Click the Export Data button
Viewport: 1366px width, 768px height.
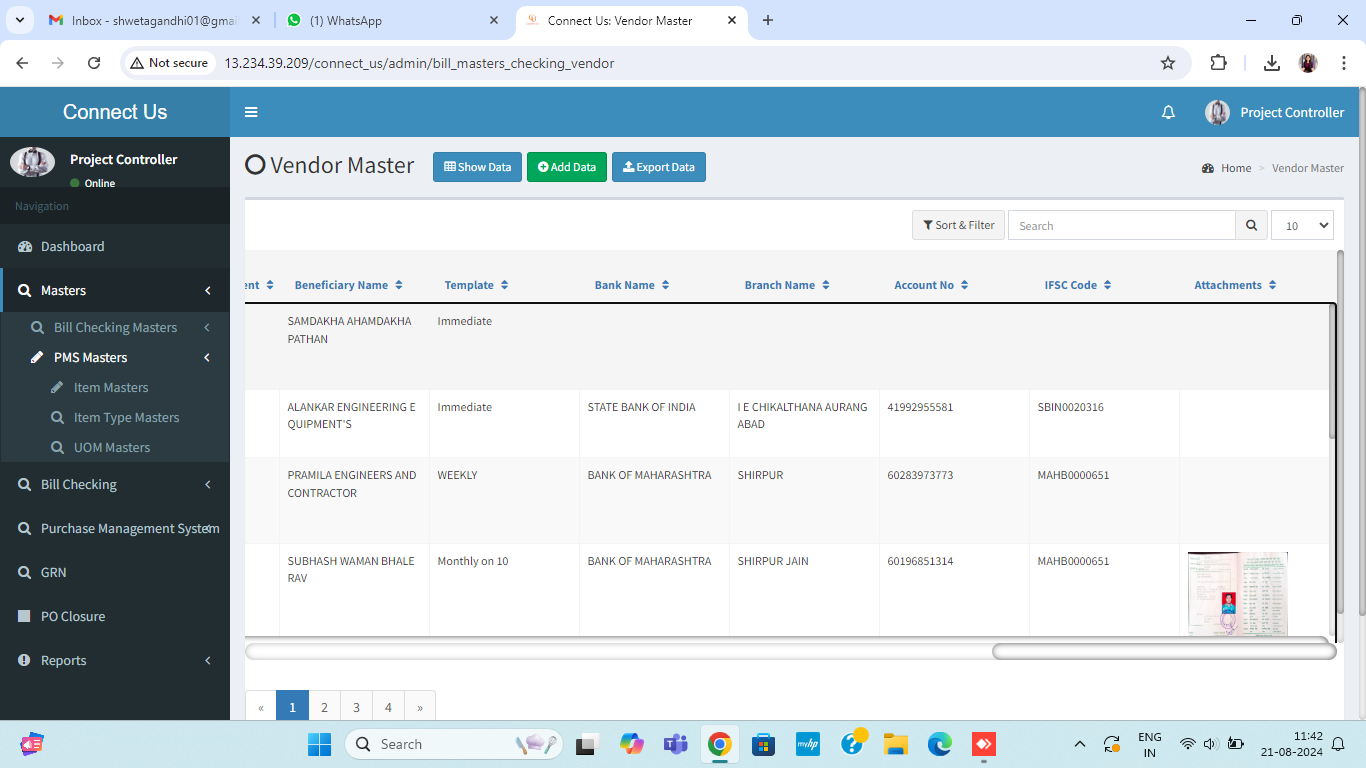(659, 167)
